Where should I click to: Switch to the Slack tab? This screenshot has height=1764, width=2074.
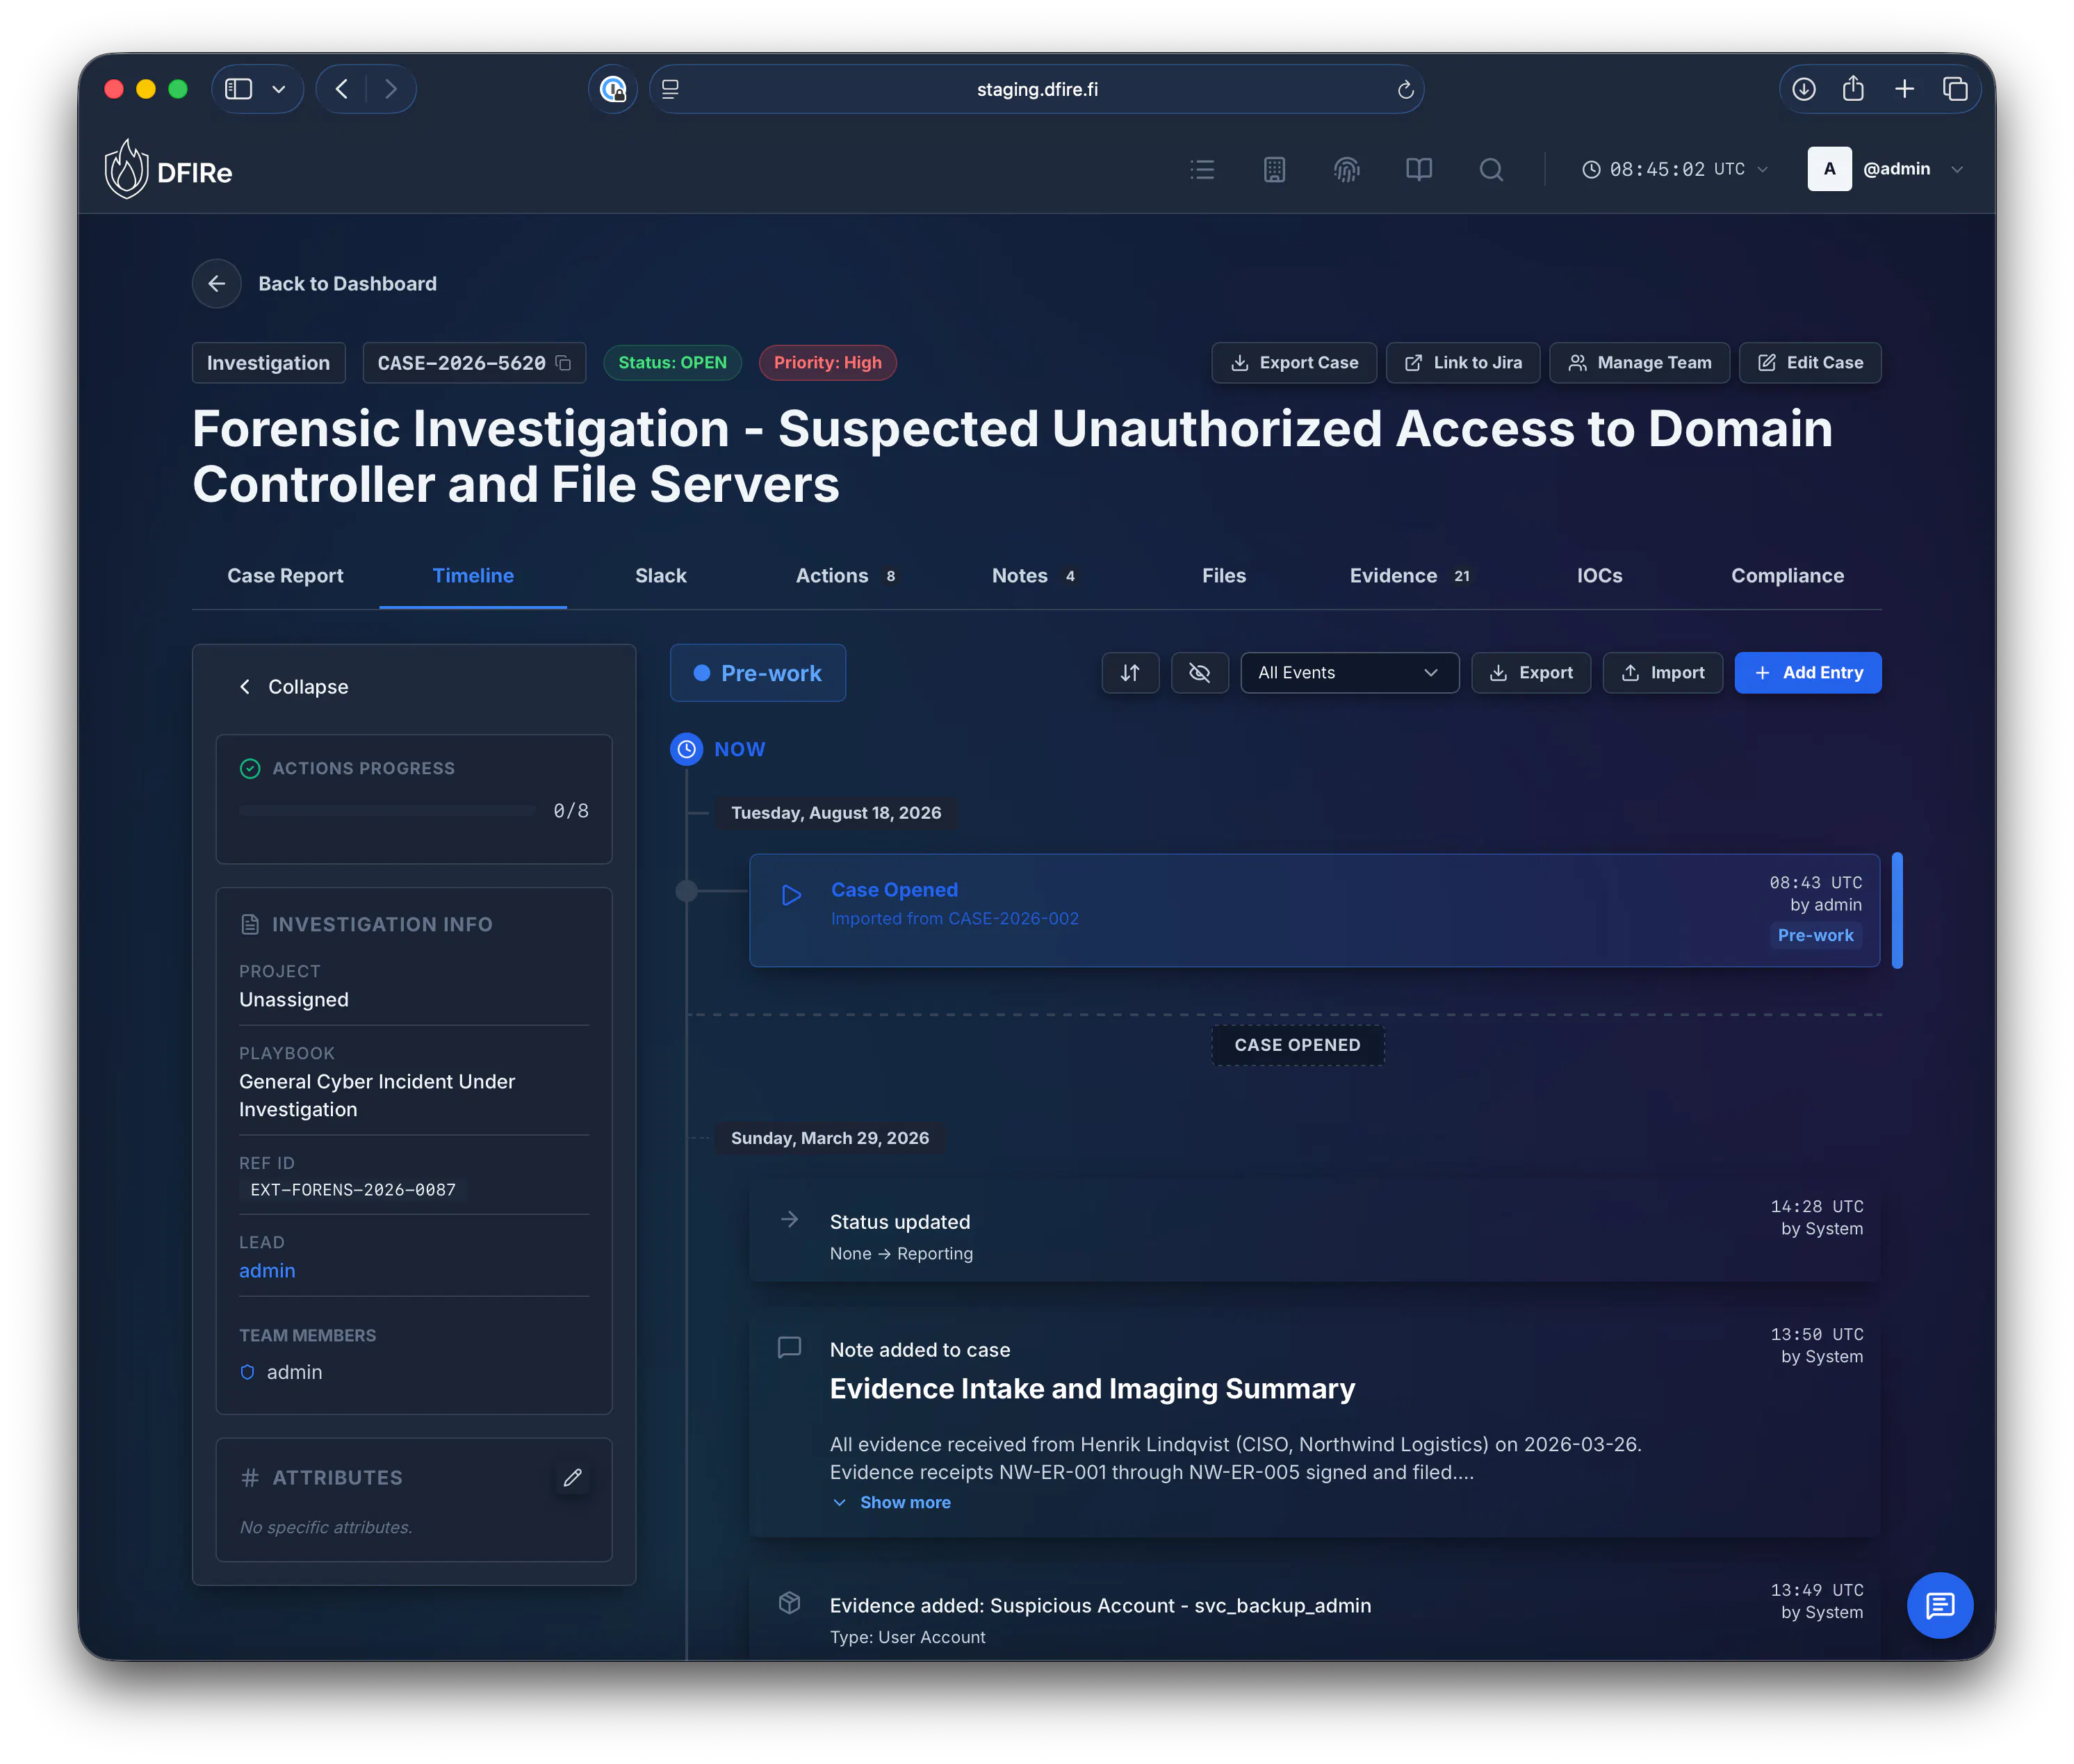pyautogui.click(x=661, y=576)
